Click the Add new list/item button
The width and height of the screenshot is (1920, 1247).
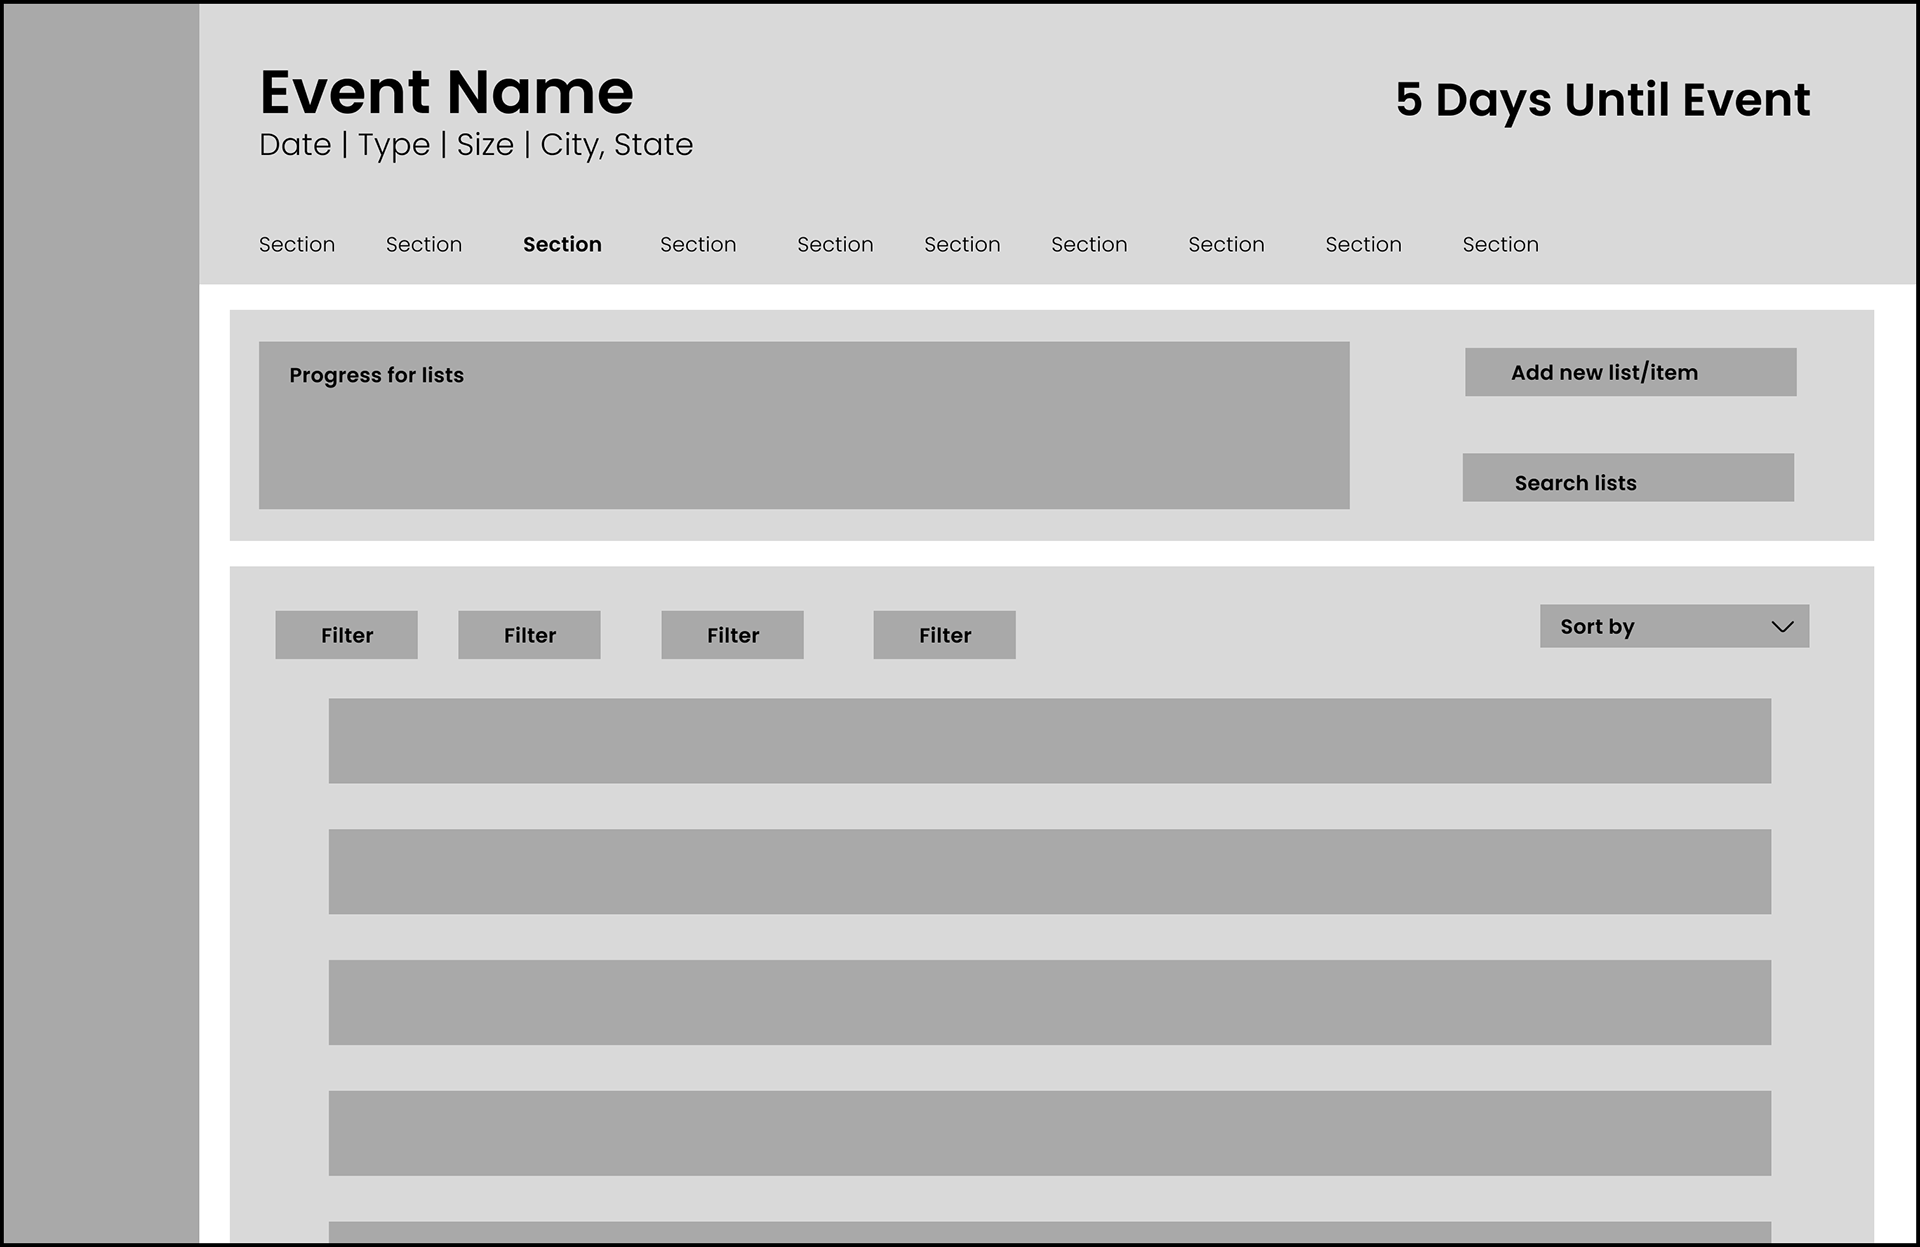click(1630, 372)
